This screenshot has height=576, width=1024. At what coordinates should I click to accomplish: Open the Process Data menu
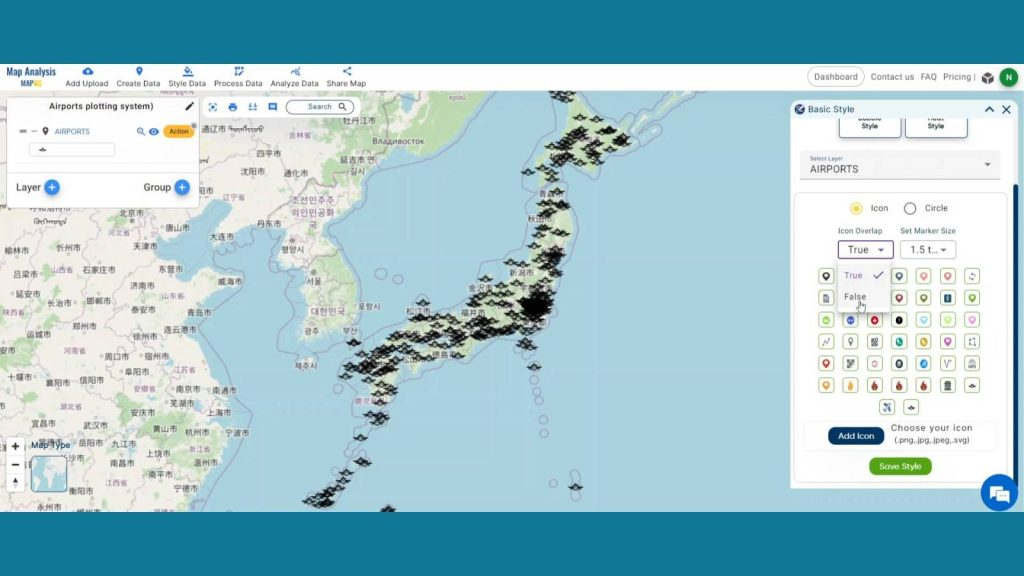point(238,77)
